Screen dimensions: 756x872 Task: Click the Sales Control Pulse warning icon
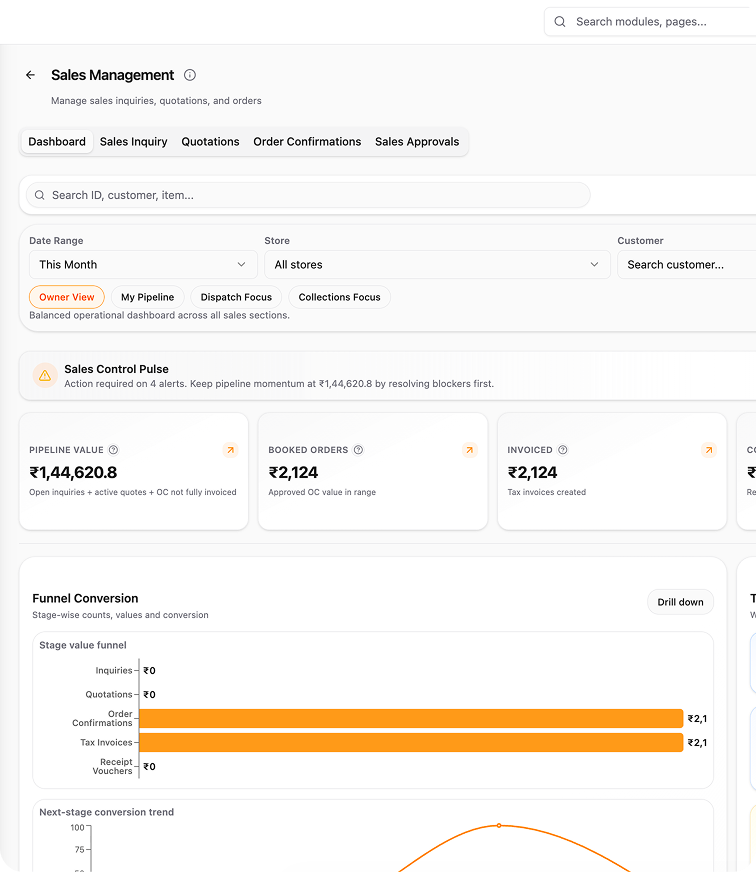(x=45, y=376)
